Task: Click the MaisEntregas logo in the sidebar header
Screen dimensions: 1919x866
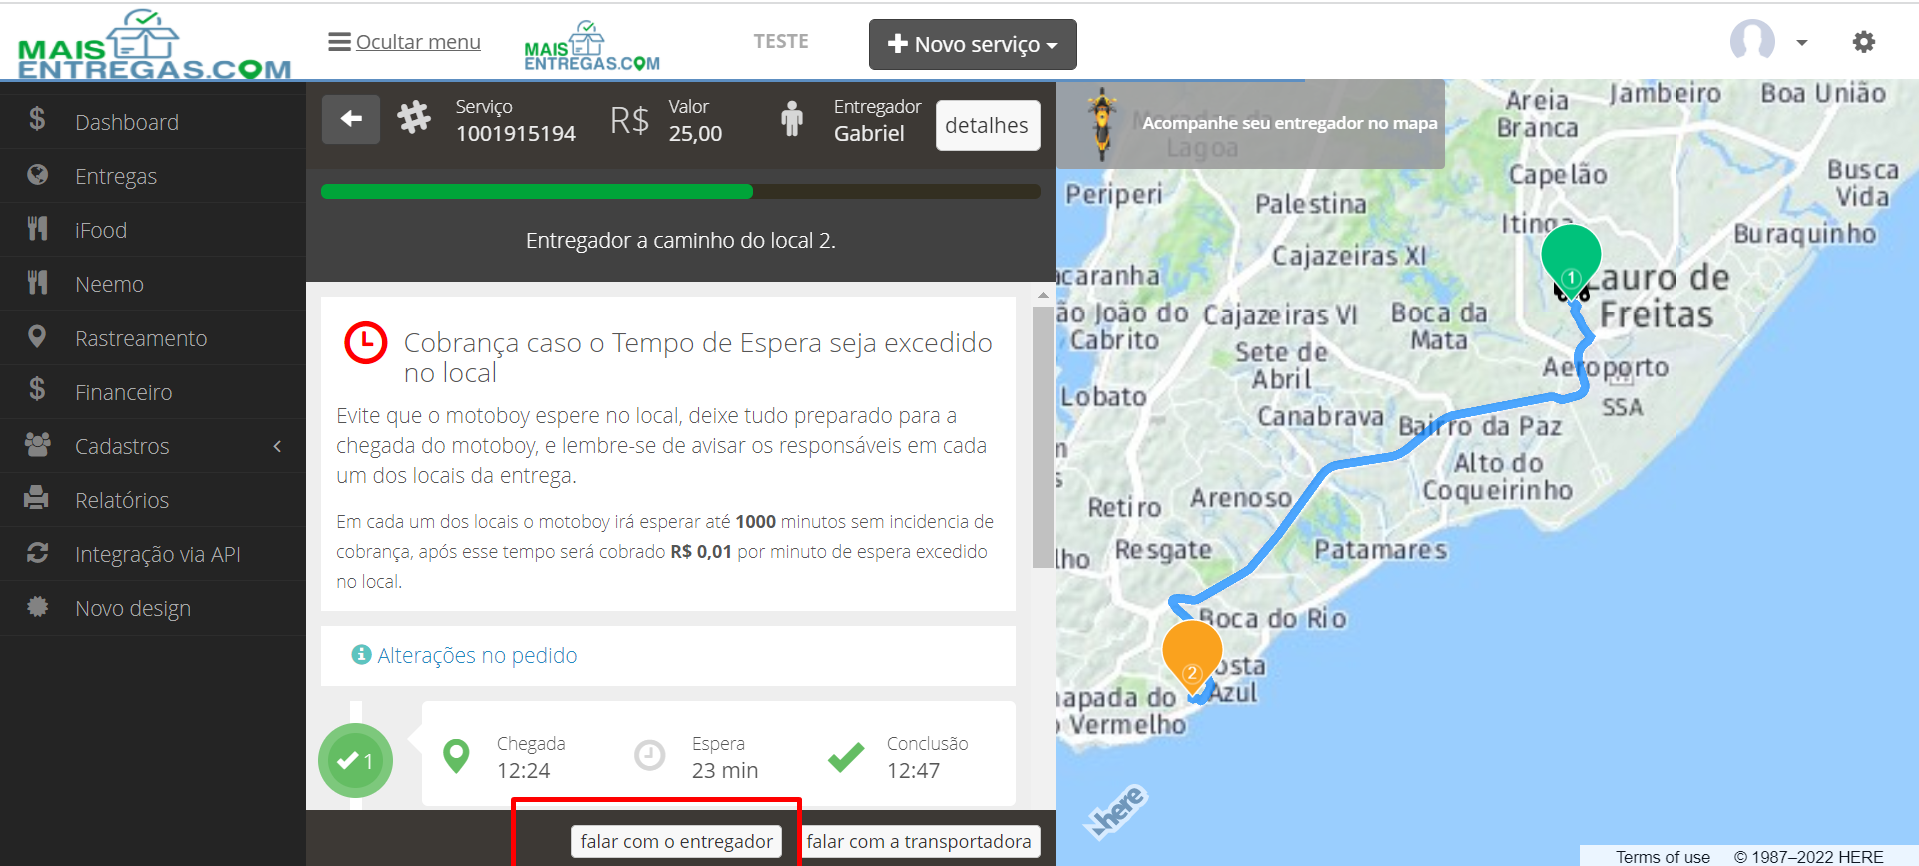Action: tap(153, 44)
